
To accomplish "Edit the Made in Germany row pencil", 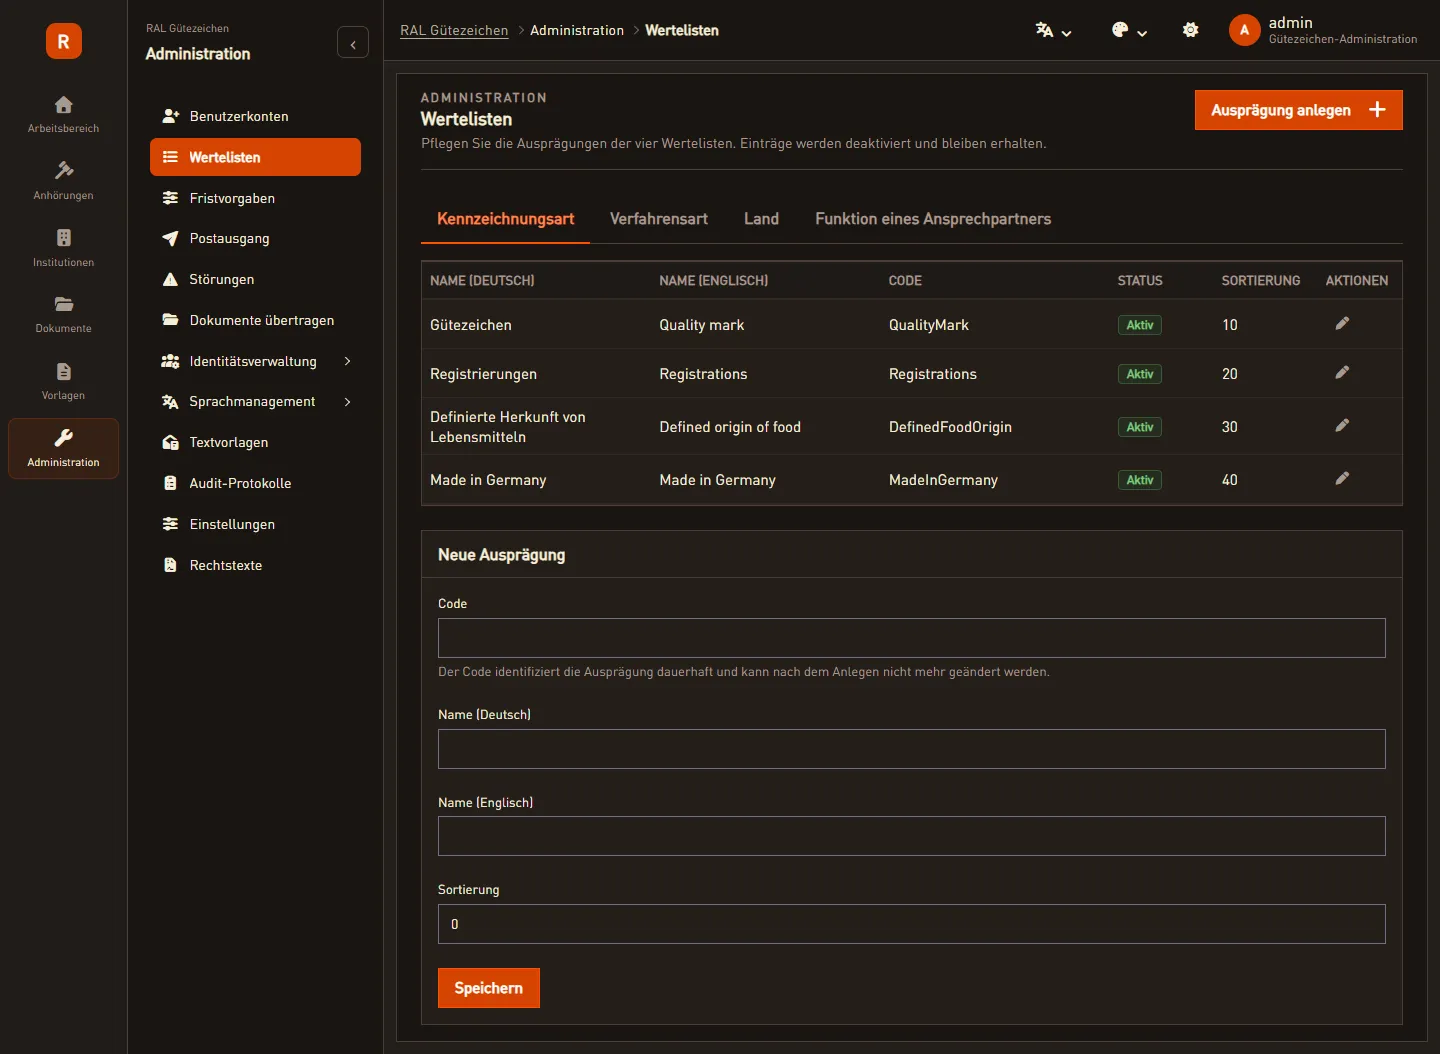I will (x=1342, y=478).
